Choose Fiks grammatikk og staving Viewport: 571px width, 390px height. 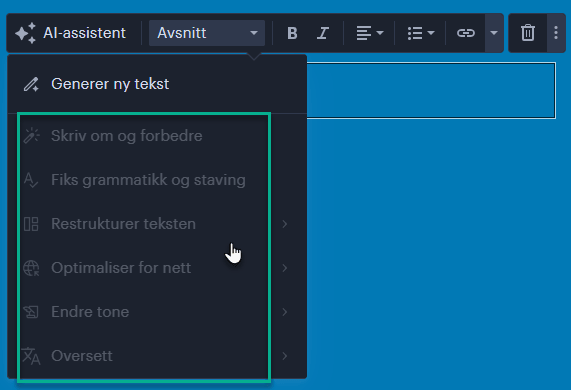click(x=157, y=180)
